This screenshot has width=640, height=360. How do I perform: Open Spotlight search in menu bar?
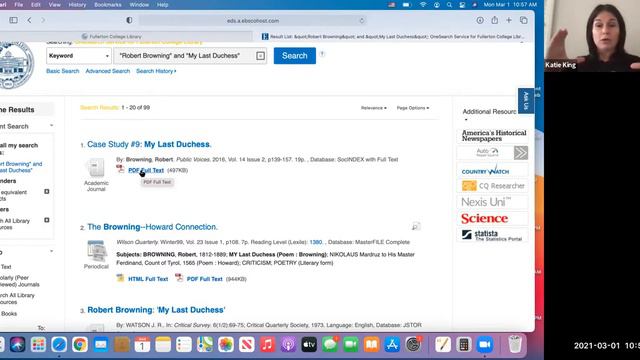pyautogui.click(x=449, y=5)
